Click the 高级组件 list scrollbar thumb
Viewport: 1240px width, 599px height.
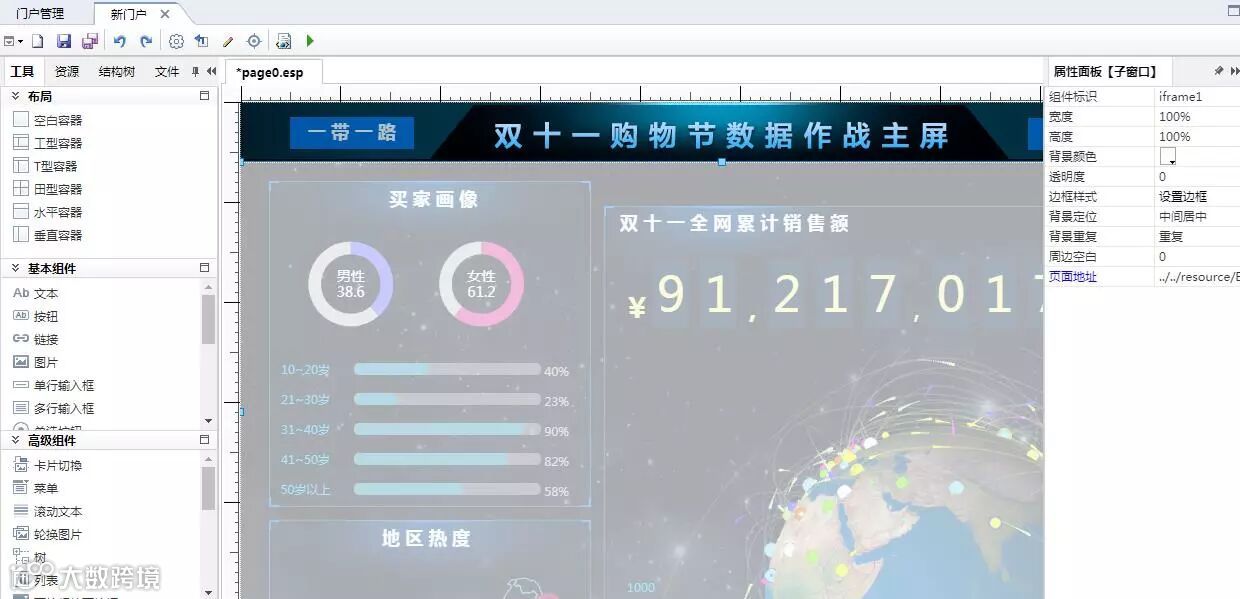click(208, 488)
